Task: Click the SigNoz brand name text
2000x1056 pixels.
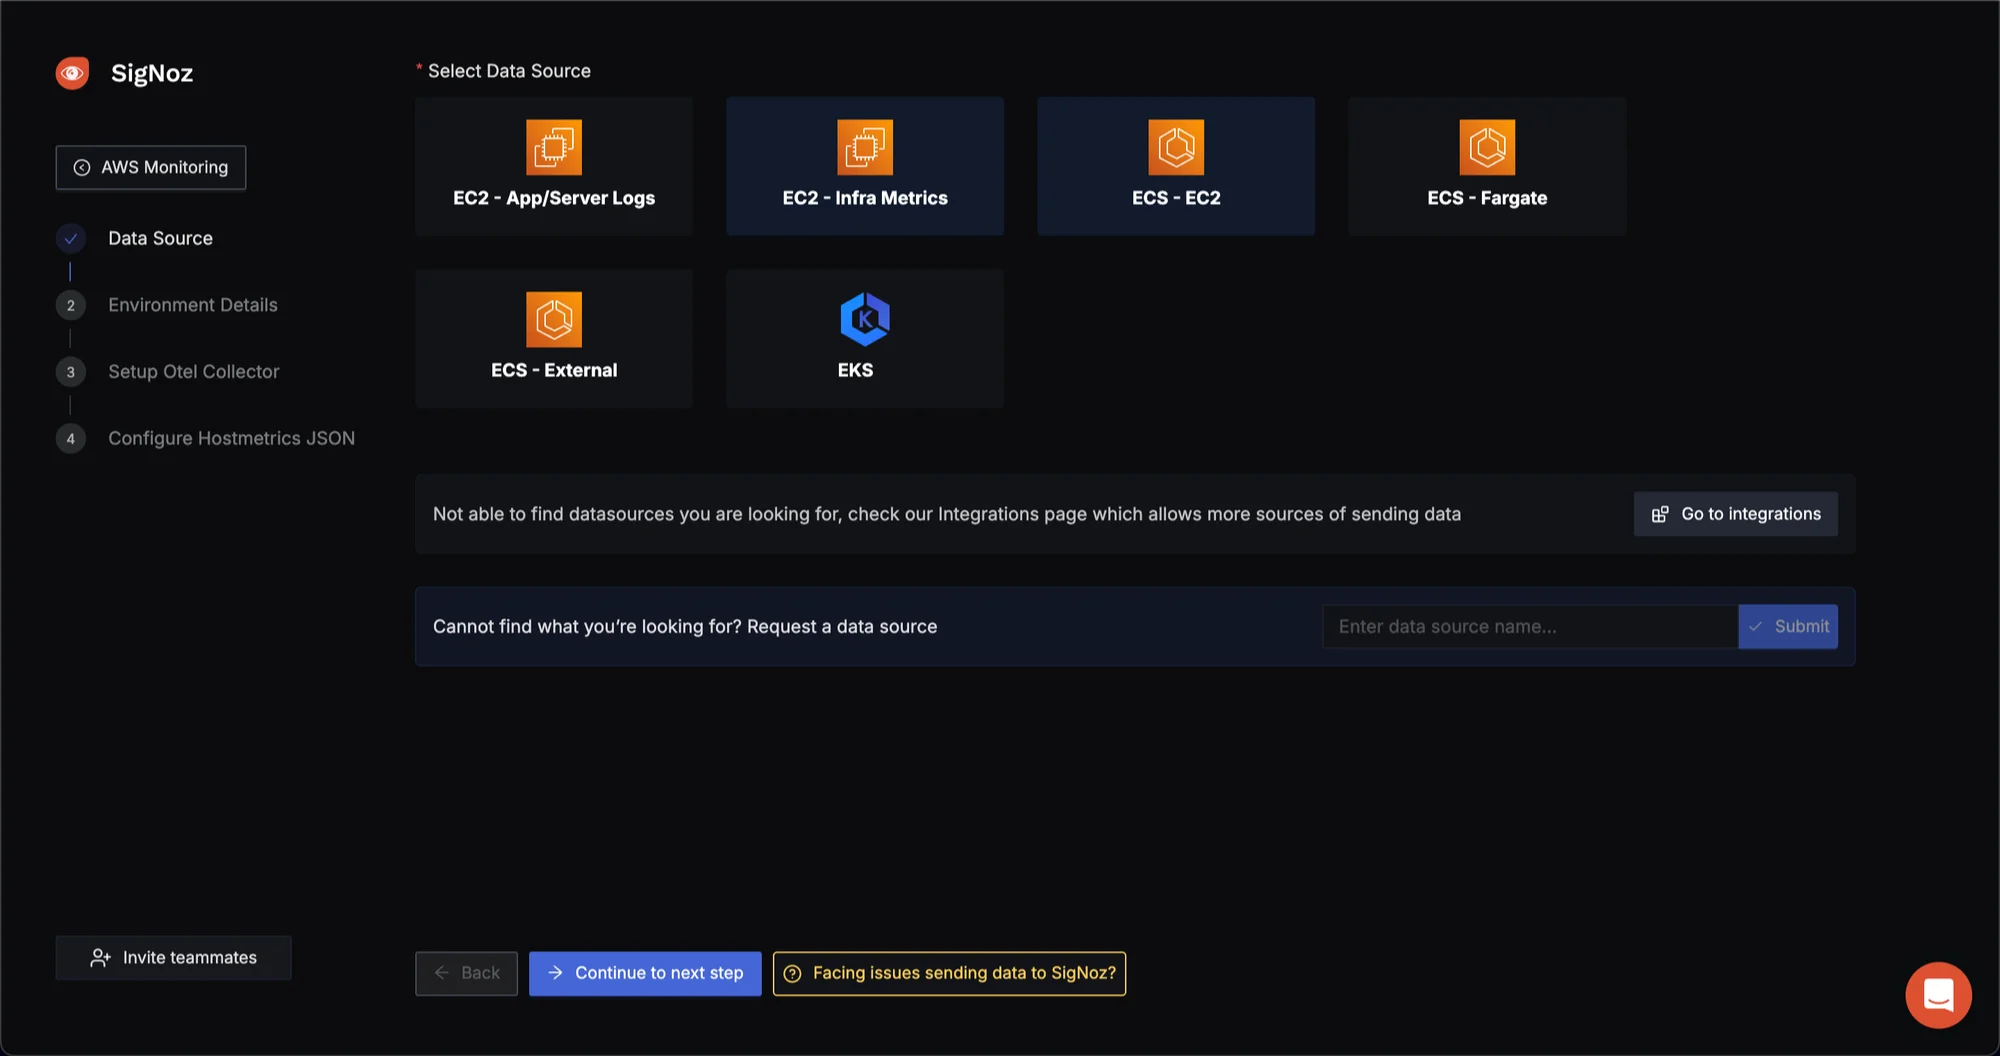Action: (152, 73)
